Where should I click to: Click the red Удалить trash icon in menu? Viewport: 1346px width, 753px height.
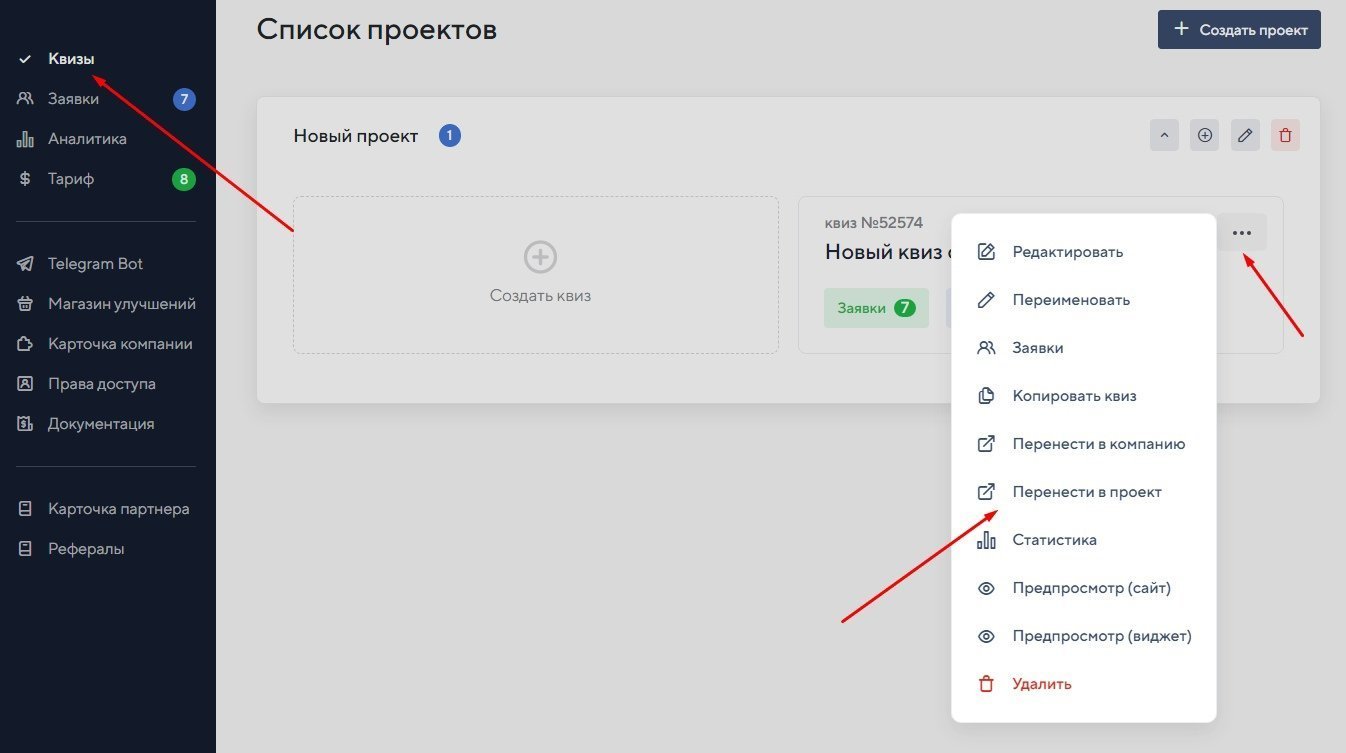click(x=986, y=684)
